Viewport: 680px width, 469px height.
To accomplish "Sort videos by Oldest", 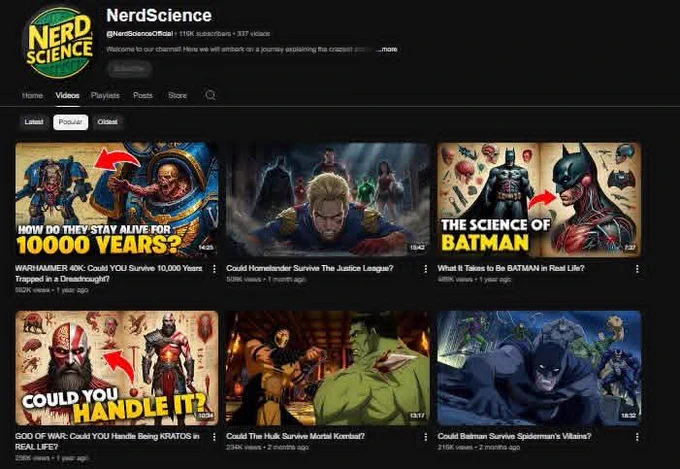I will click(108, 122).
